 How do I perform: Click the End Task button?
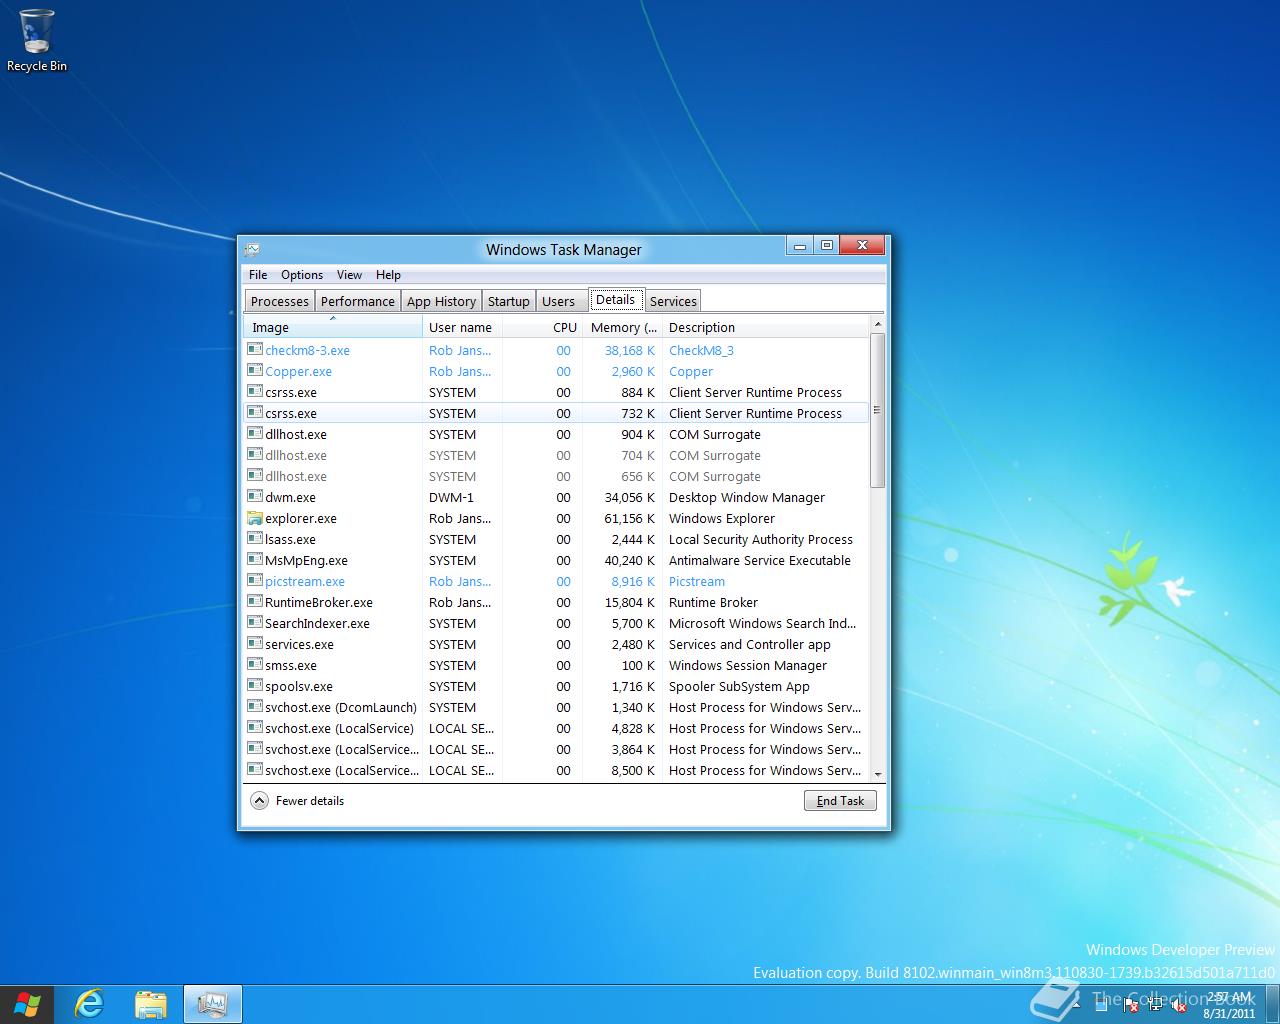tap(840, 801)
